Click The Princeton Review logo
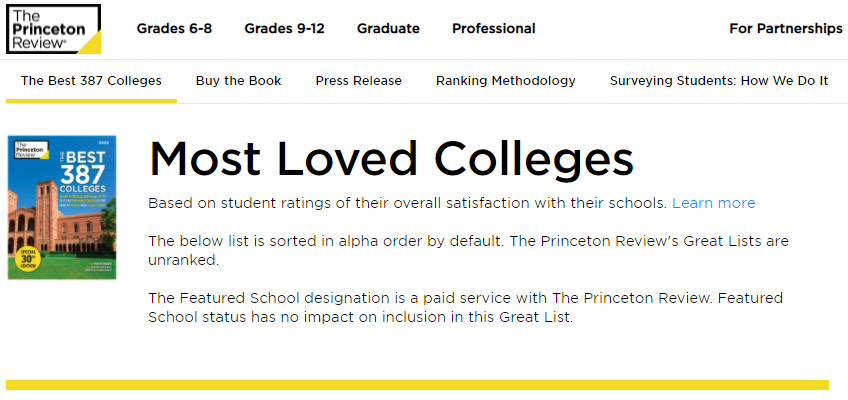This screenshot has width=848, height=400. [x=53, y=28]
